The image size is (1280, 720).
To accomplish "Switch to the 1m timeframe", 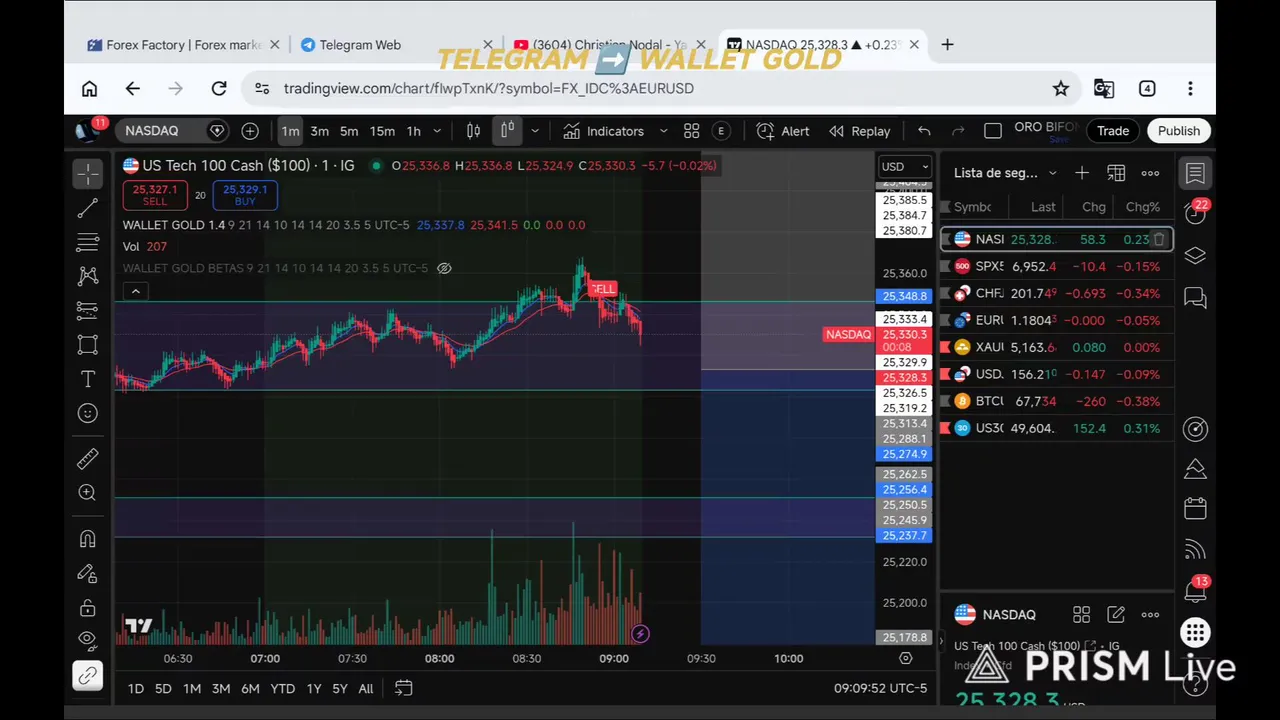I will (290, 131).
